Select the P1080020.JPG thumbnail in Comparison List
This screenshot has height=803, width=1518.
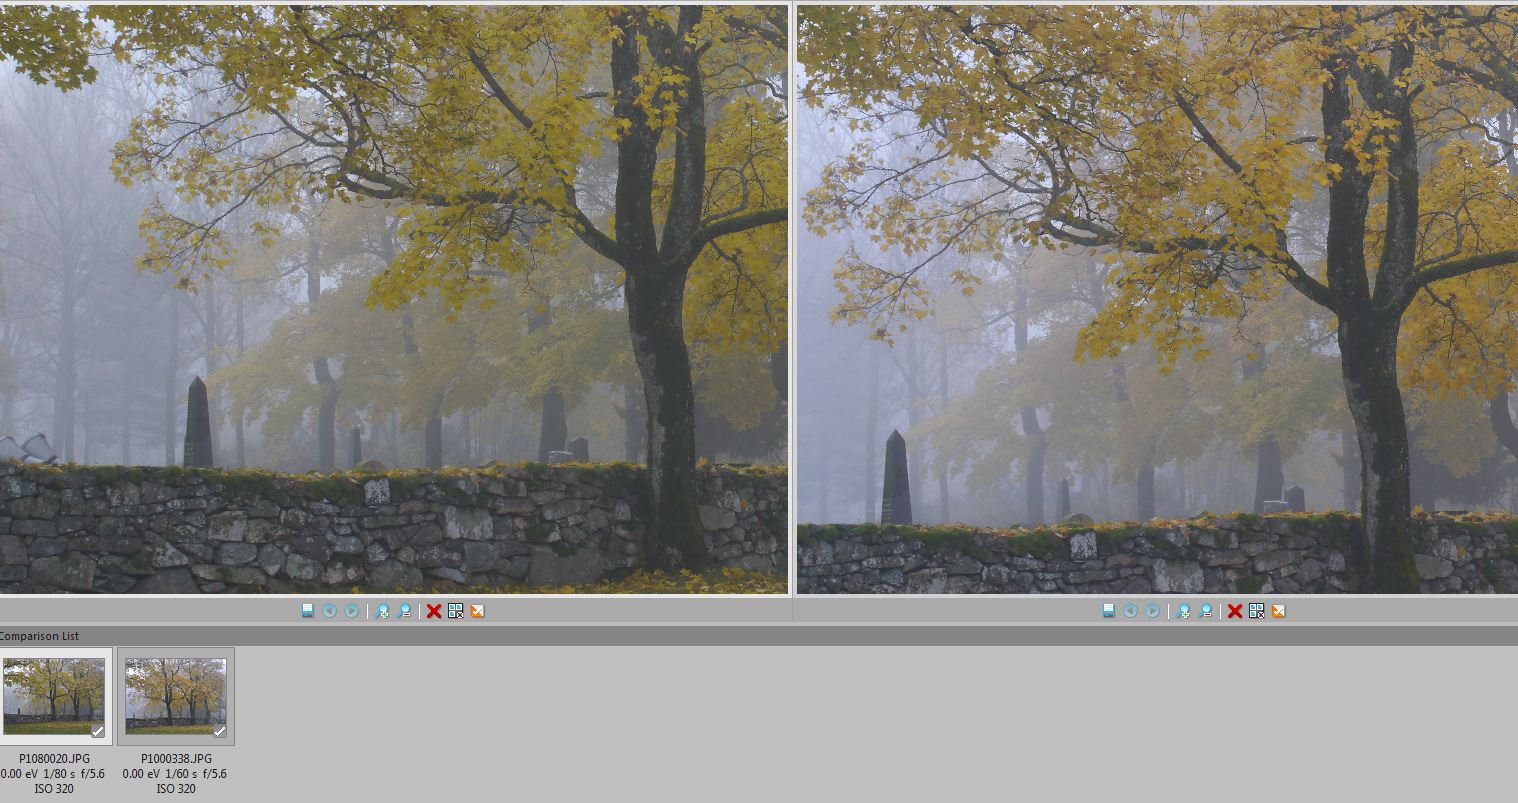[x=54, y=697]
